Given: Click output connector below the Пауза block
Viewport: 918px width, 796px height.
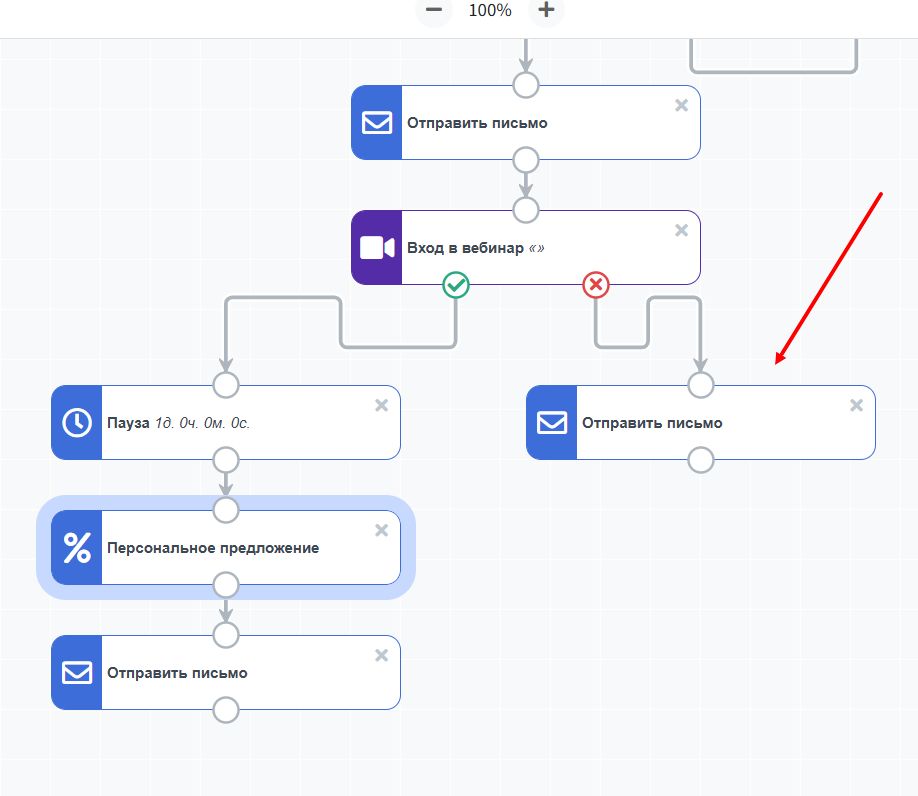Looking at the screenshot, I should click(226, 460).
